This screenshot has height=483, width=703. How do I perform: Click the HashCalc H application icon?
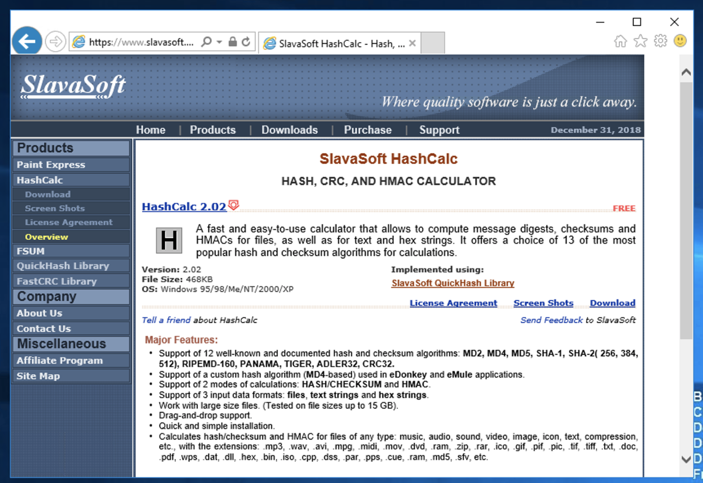(x=169, y=240)
